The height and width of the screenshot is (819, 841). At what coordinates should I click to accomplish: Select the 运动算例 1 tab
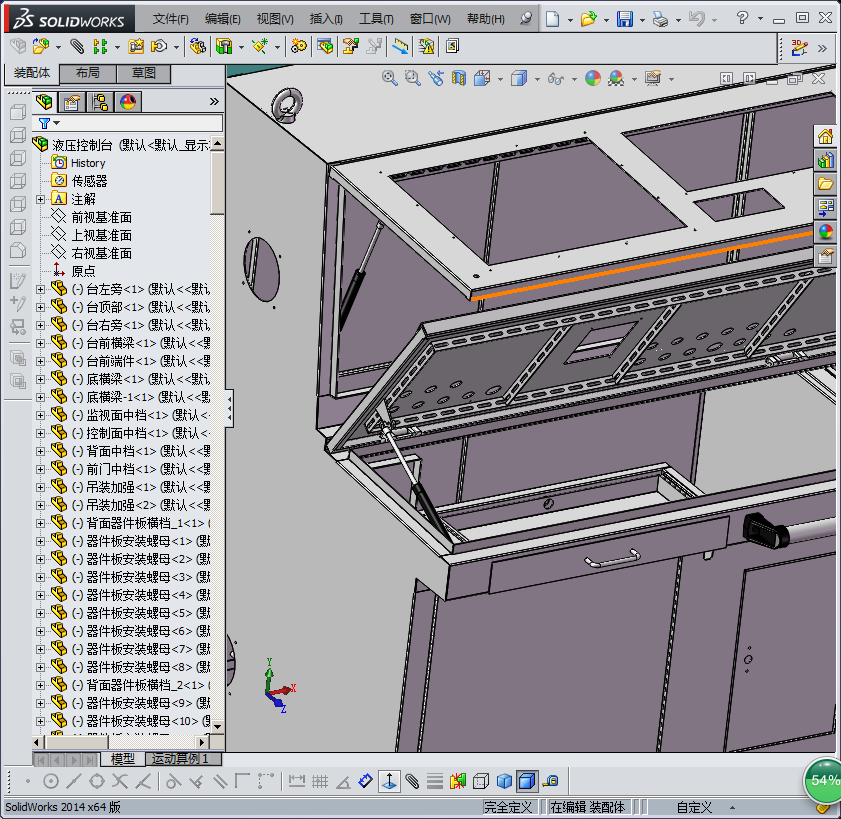click(x=181, y=759)
